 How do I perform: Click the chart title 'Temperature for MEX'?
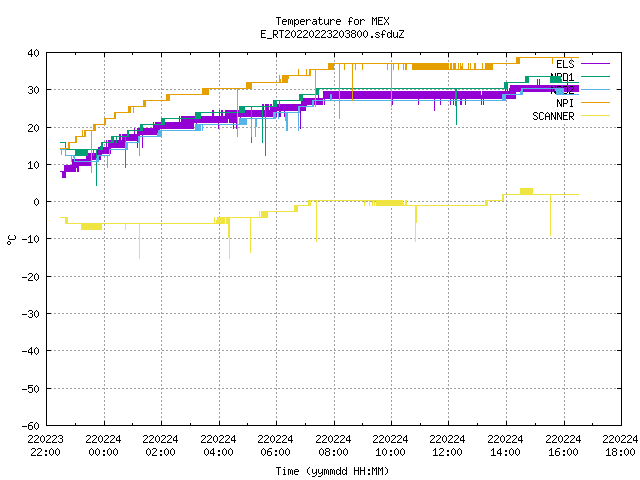(332, 21)
